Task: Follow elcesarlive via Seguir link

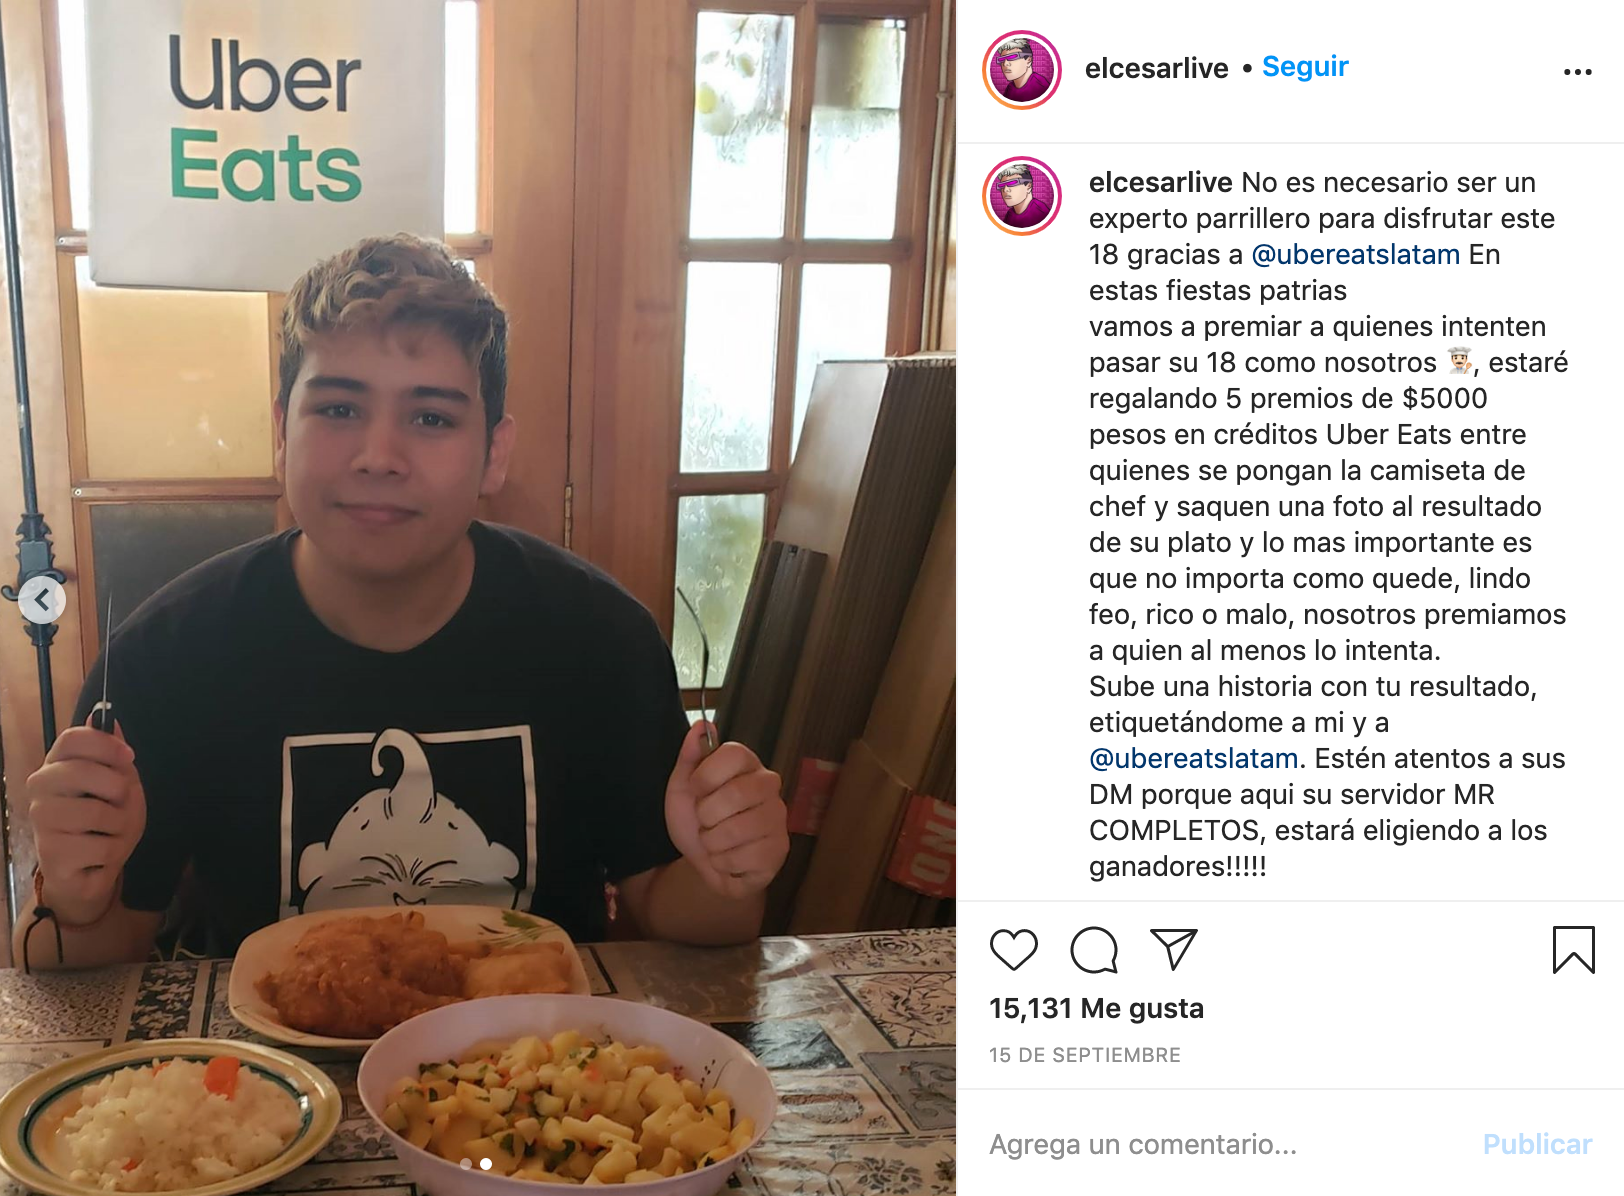Action: pos(1305,67)
